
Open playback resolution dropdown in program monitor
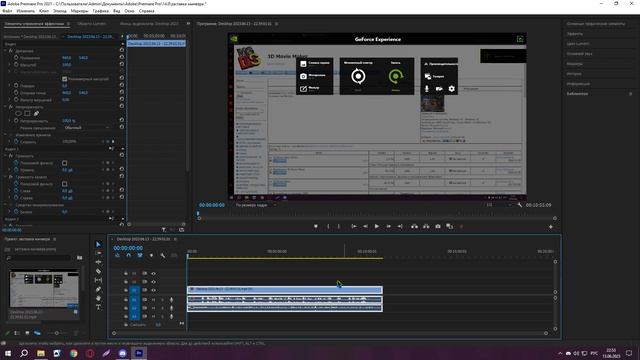tap(499, 205)
